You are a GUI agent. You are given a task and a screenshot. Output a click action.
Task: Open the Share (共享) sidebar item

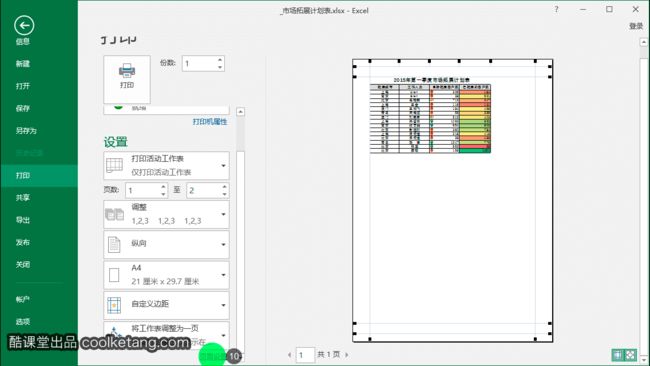pos(23,198)
